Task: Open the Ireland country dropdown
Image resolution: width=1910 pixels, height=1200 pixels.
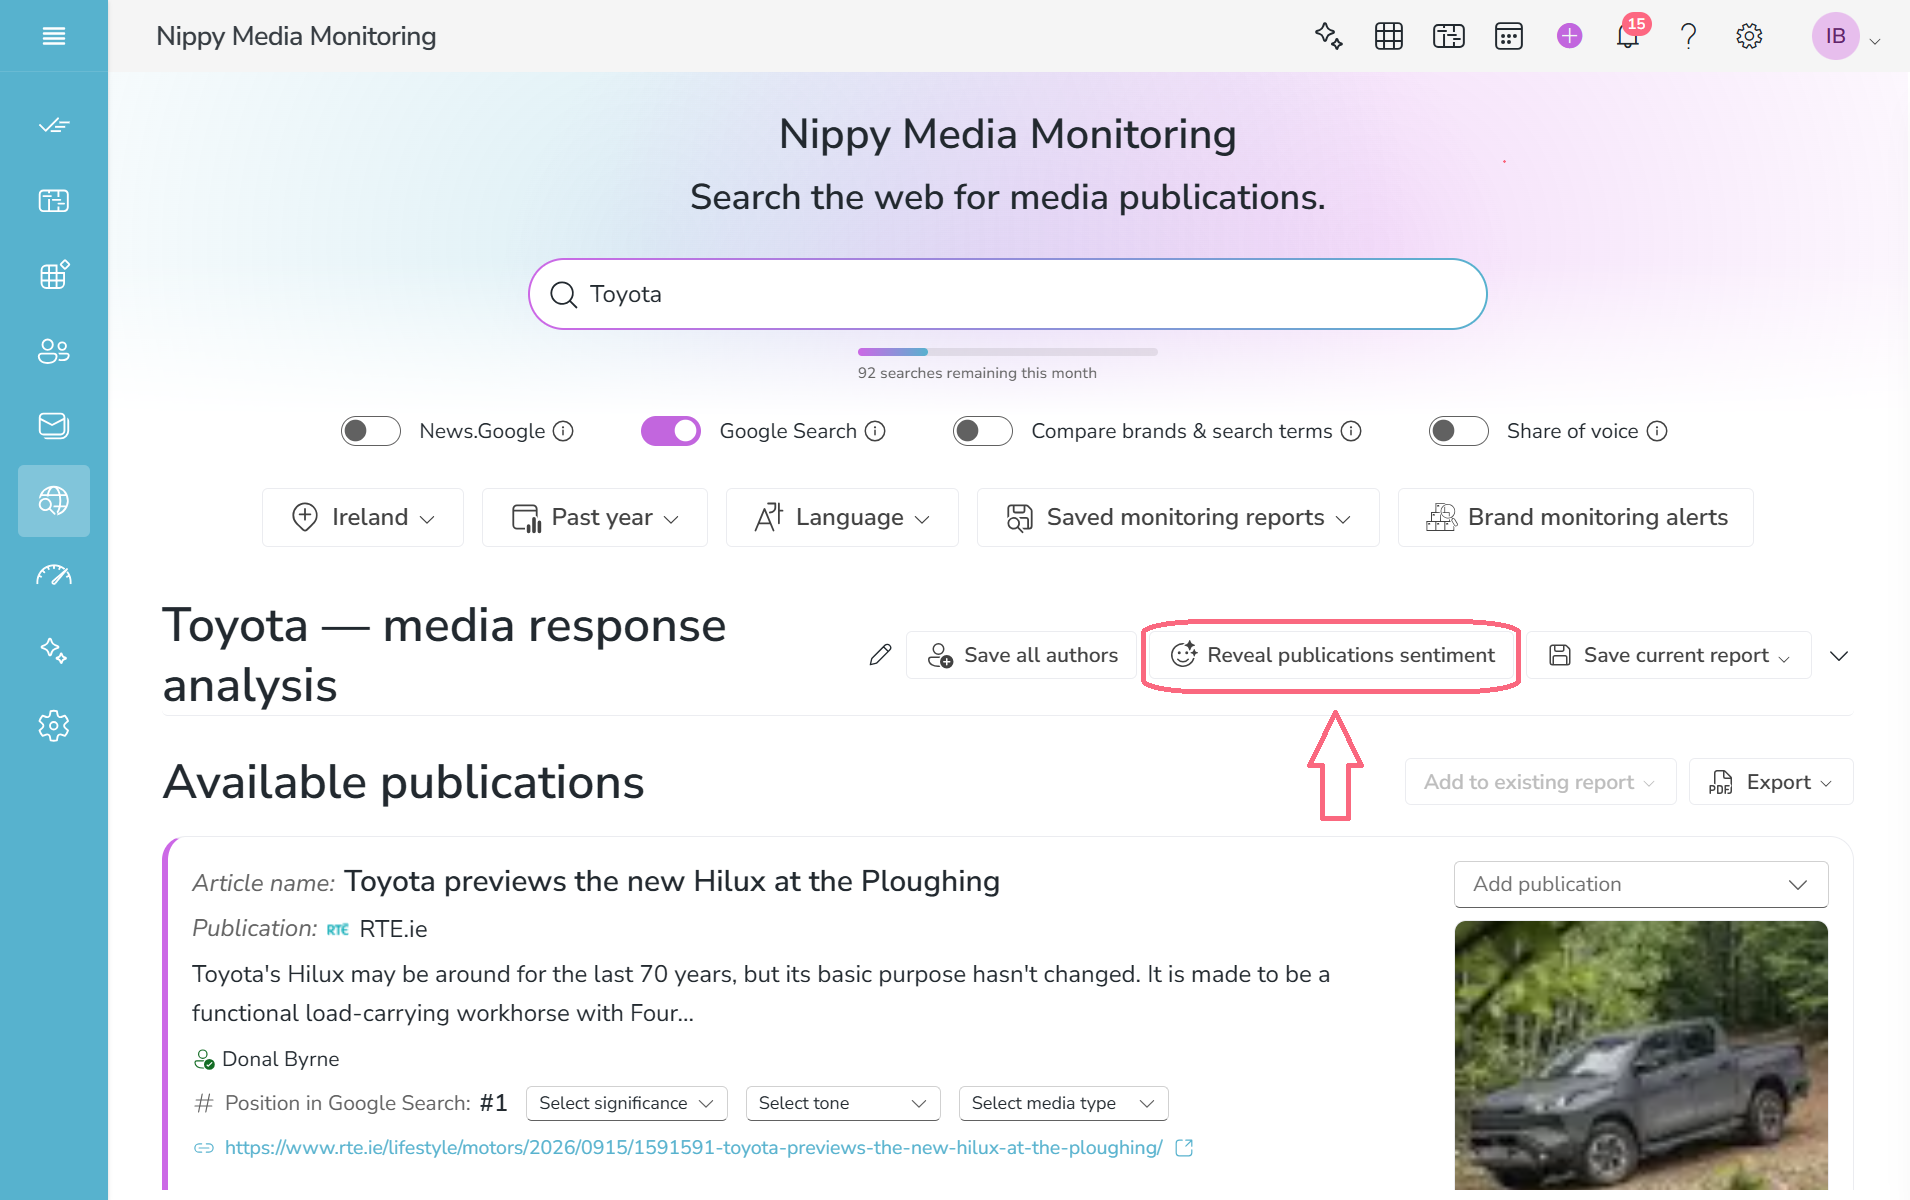Action: (x=363, y=517)
